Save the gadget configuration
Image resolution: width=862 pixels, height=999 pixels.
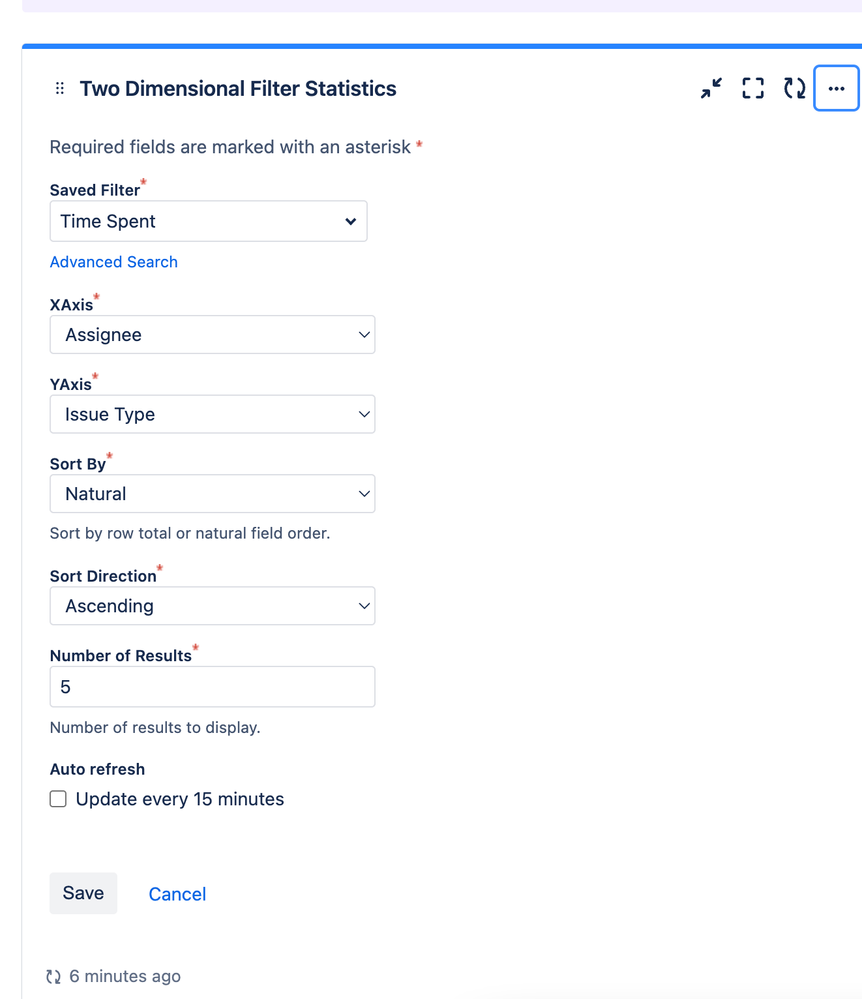coord(83,893)
